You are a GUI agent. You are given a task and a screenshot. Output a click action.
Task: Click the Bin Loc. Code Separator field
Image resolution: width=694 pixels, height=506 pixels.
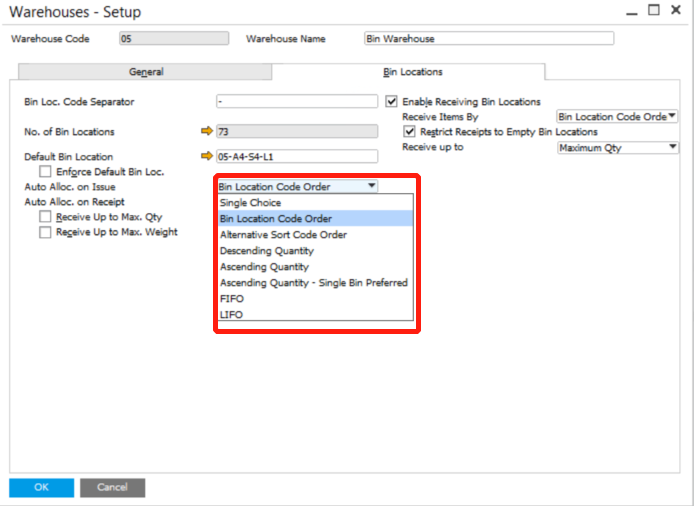click(296, 101)
